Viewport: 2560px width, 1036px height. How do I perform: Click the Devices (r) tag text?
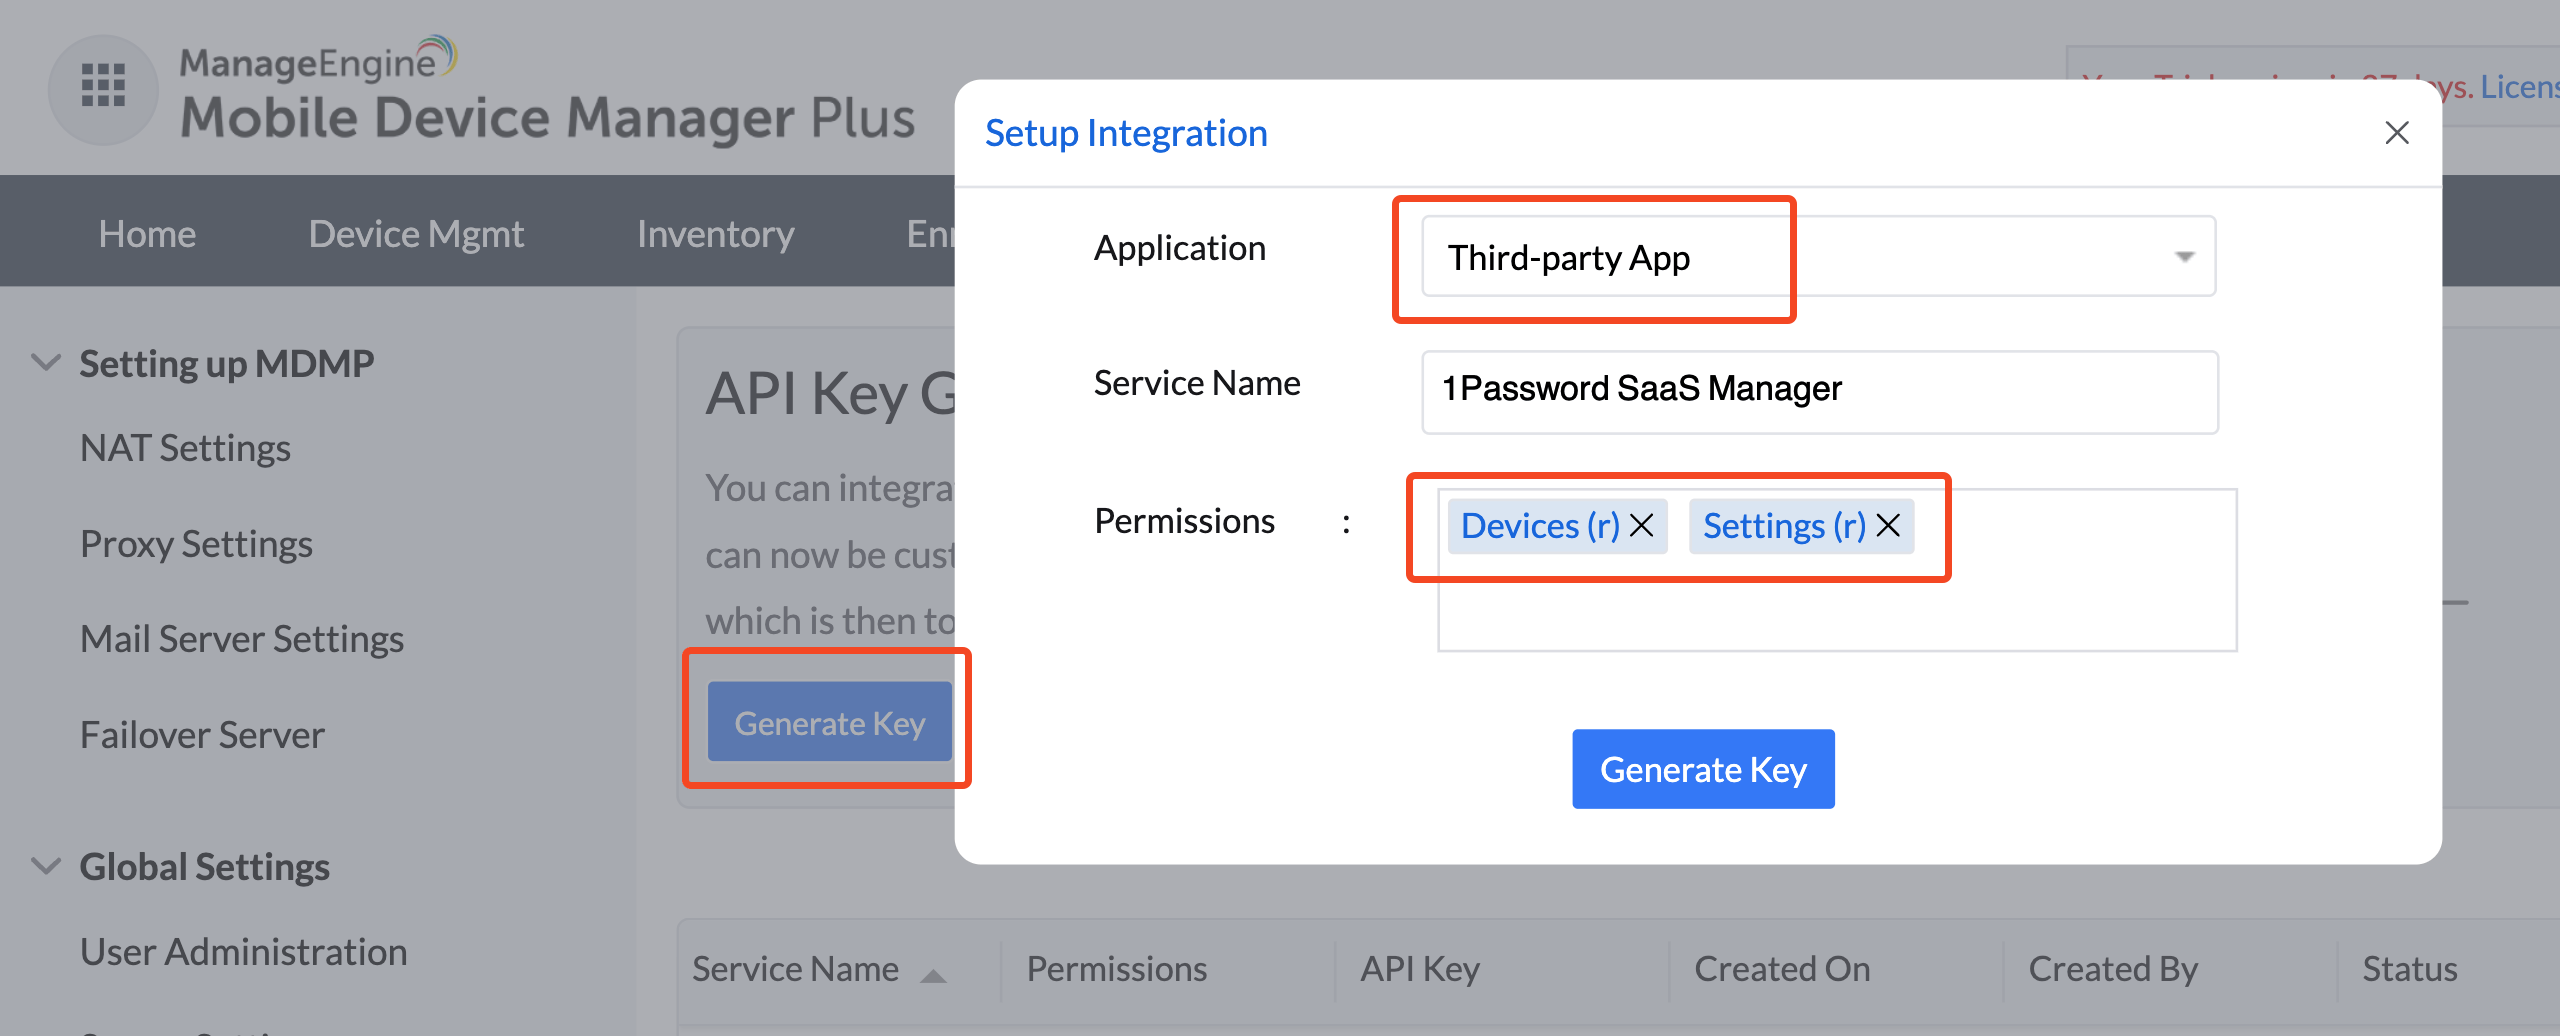coord(1540,525)
